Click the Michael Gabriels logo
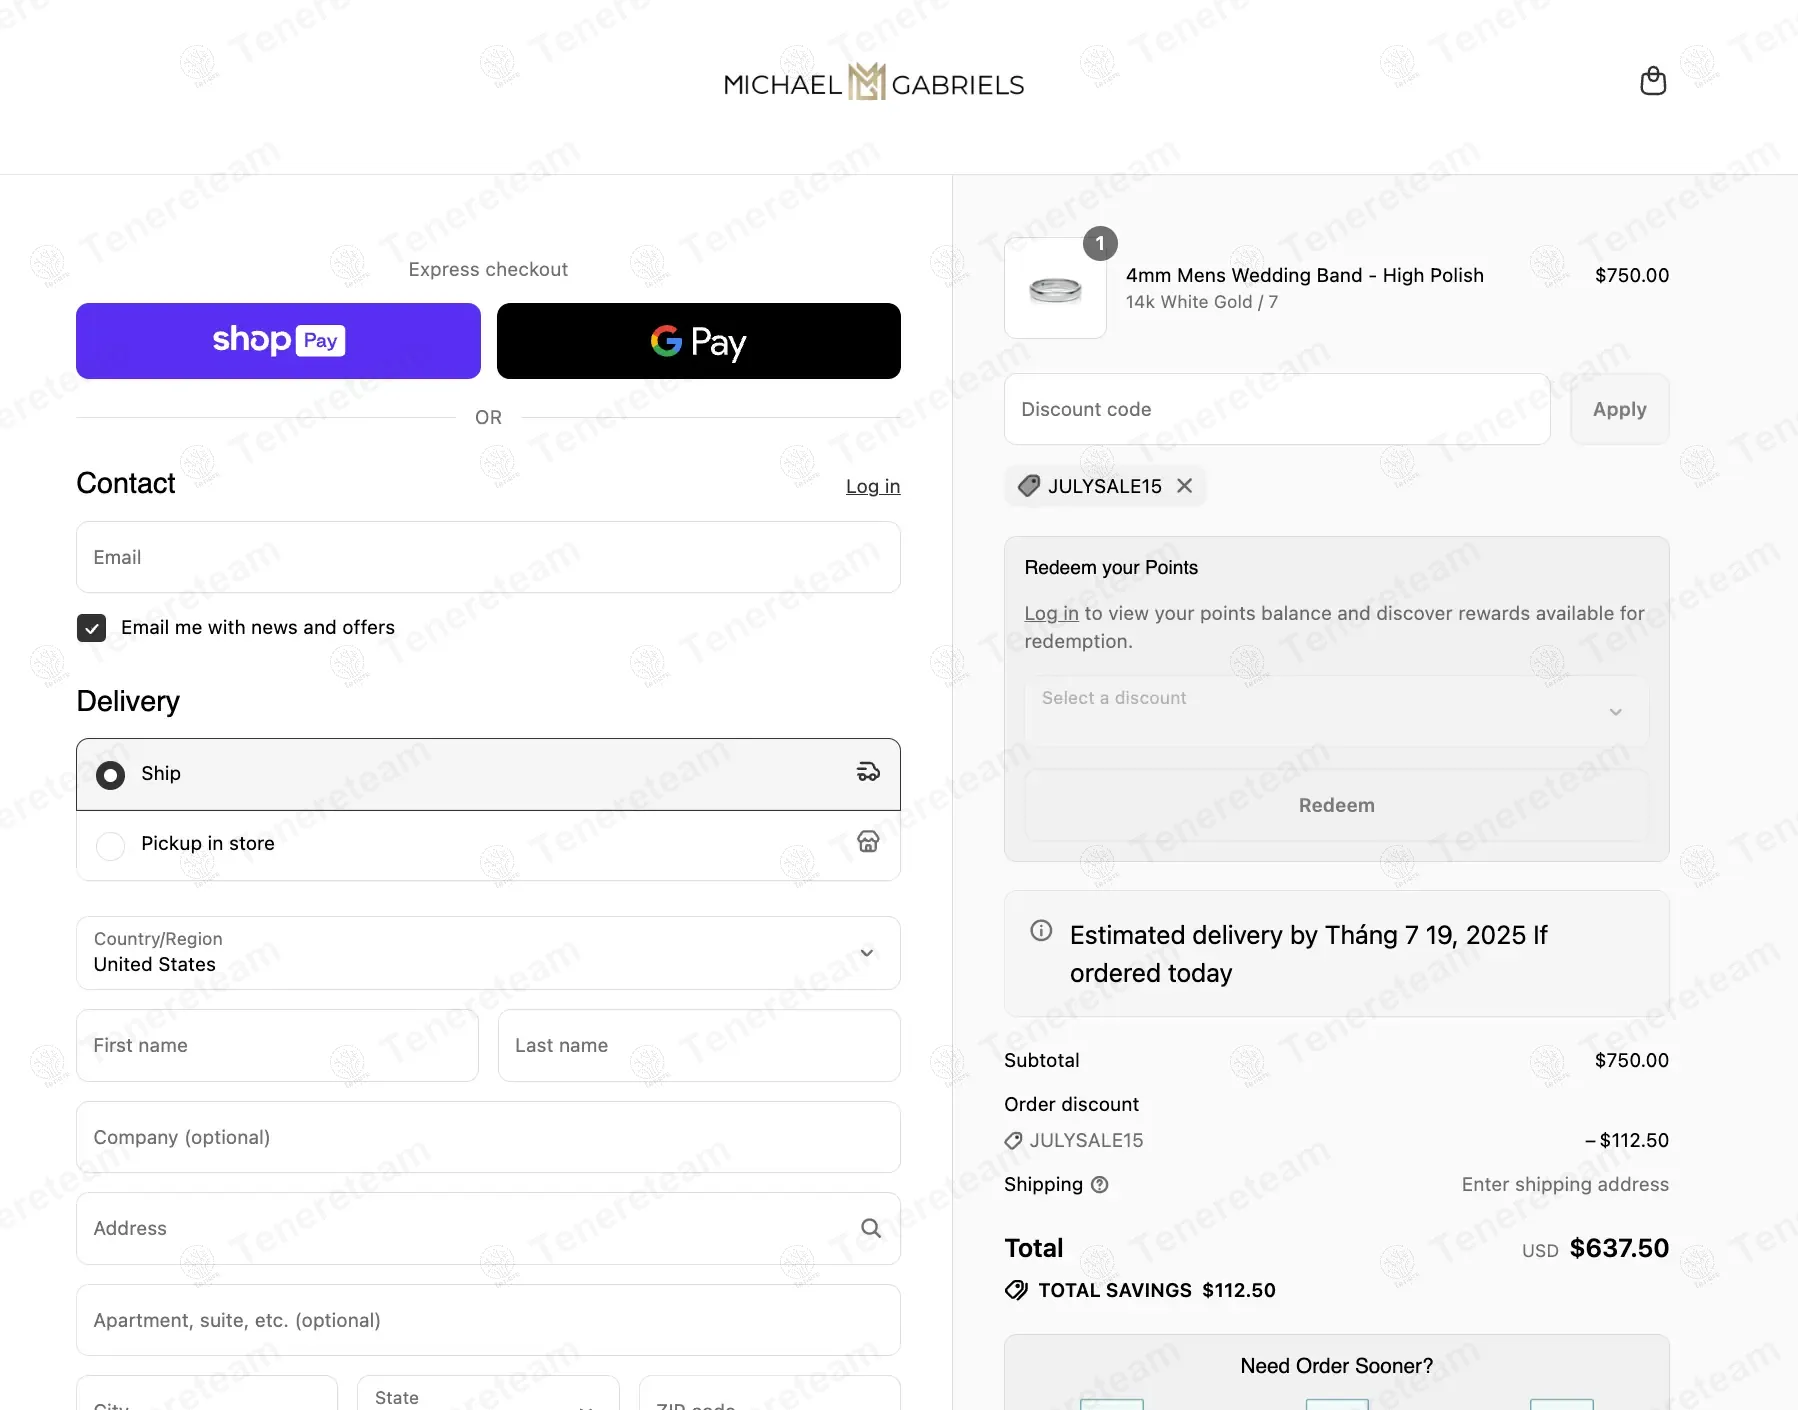Image resolution: width=1798 pixels, height=1410 pixels. [x=874, y=83]
